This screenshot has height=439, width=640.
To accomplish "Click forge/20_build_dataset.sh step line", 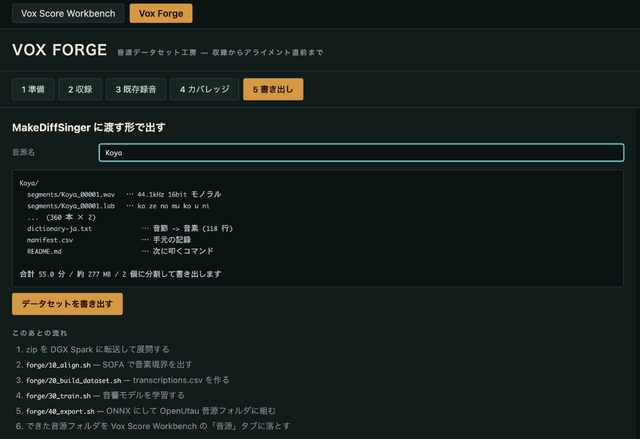I will pyautogui.click(x=122, y=380).
